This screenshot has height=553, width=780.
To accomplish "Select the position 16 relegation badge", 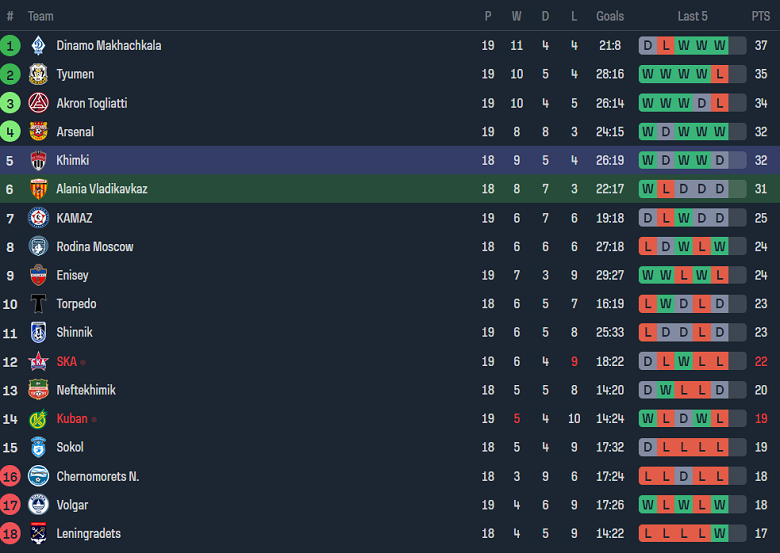I will tap(10, 477).
